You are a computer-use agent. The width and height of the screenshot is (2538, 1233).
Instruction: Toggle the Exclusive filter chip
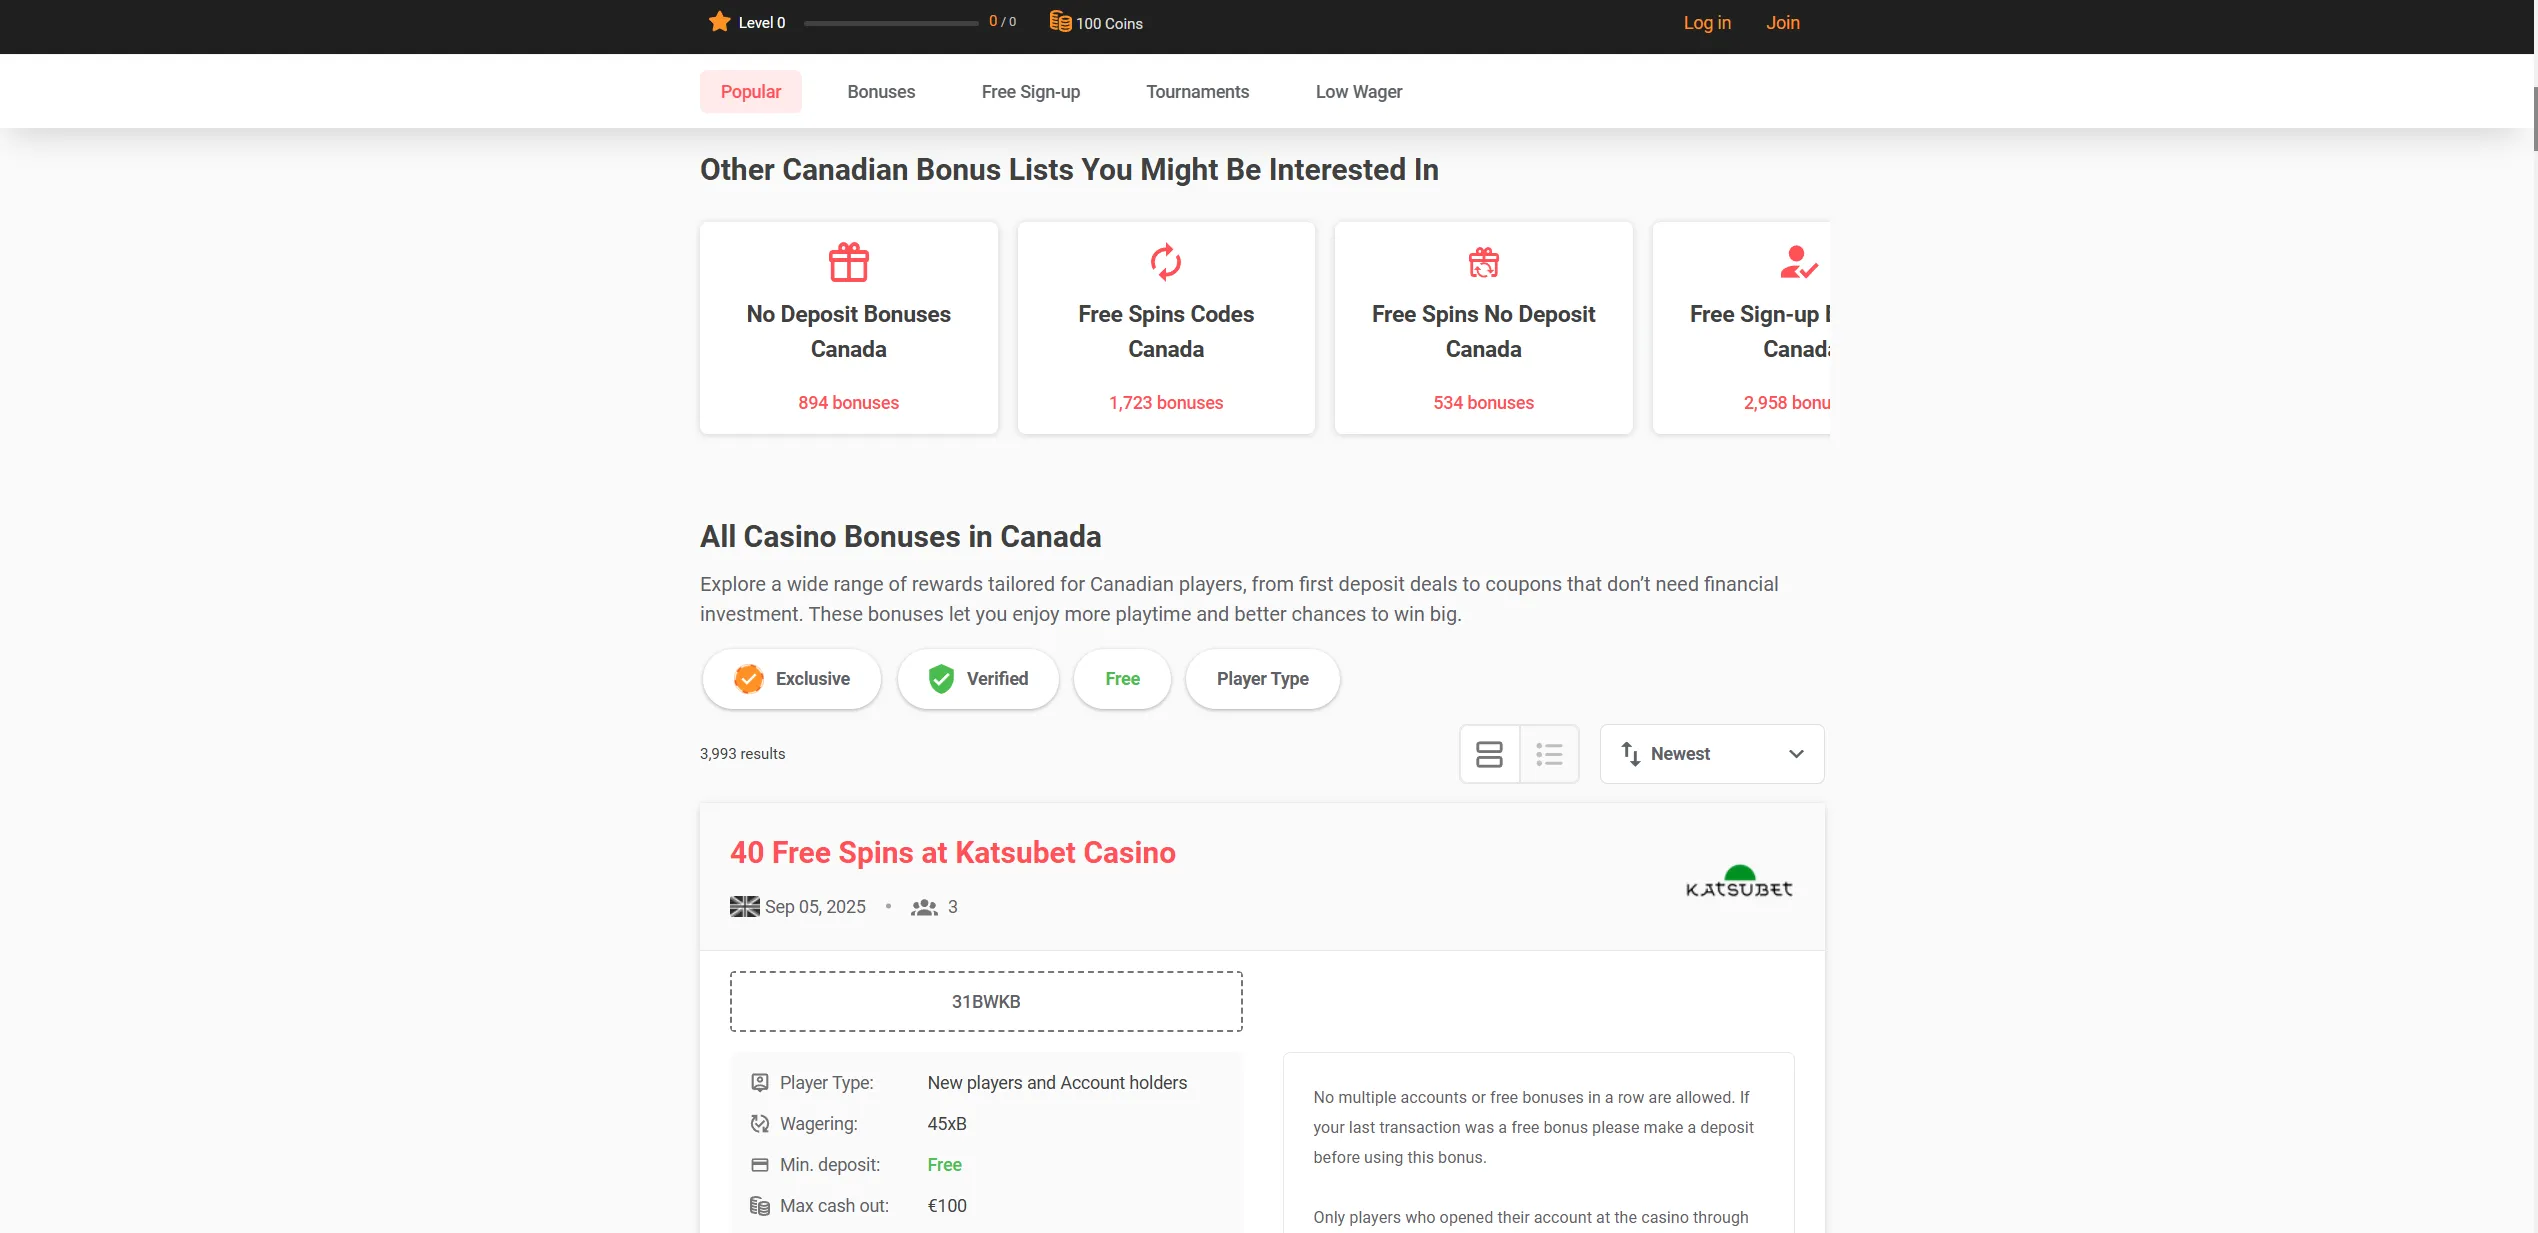click(791, 679)
